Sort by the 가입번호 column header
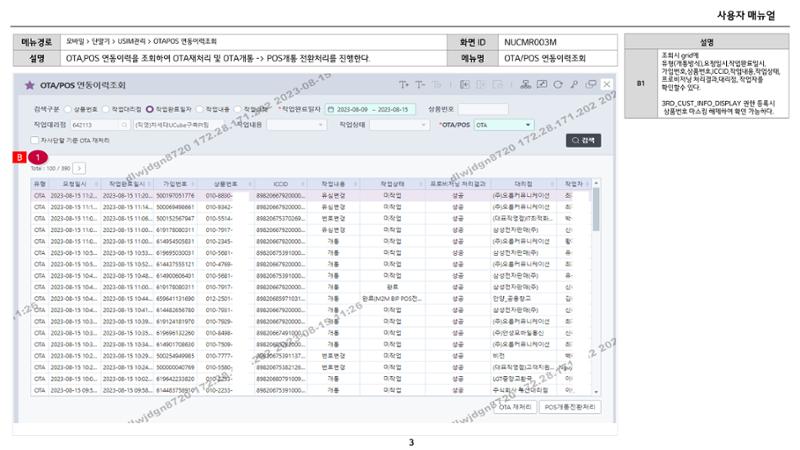 pyautogui.click(x=175, y=184)
